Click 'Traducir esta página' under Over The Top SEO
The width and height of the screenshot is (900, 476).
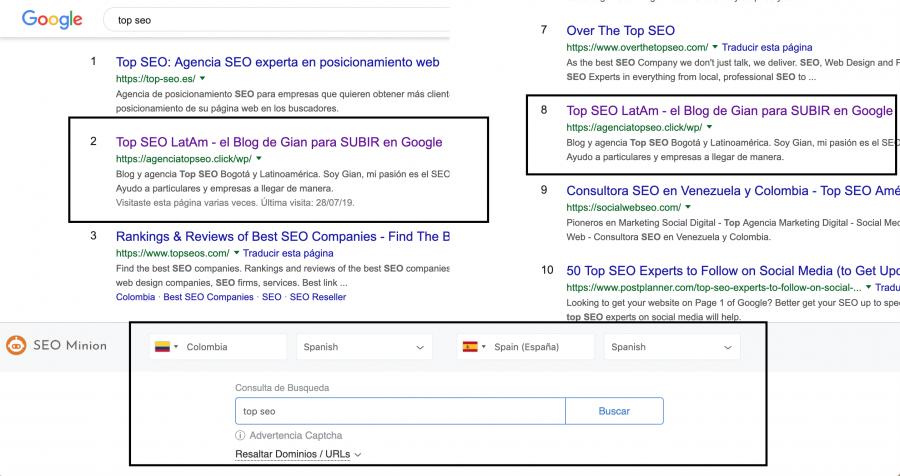(x=769, y=47)
